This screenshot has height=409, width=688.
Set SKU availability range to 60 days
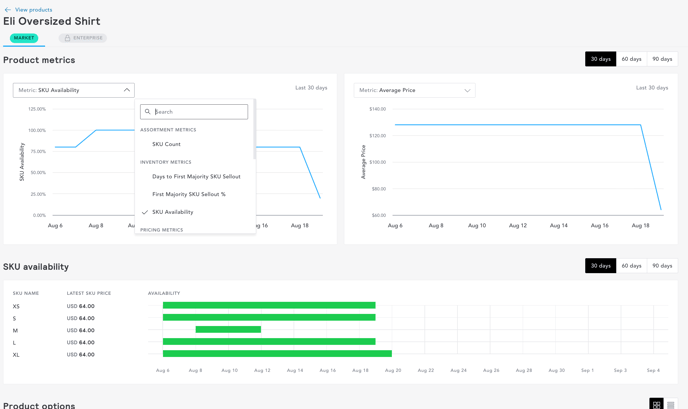tap(631, 266)
